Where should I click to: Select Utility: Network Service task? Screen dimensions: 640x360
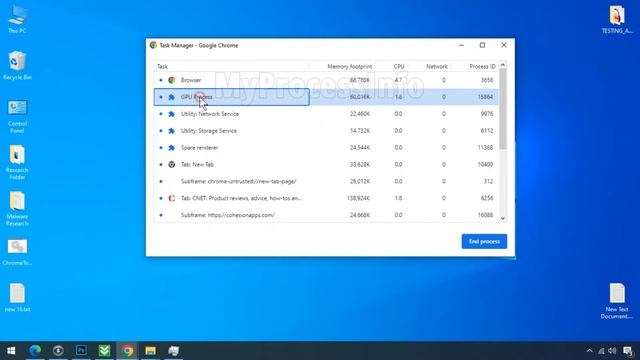coord(326,114)
